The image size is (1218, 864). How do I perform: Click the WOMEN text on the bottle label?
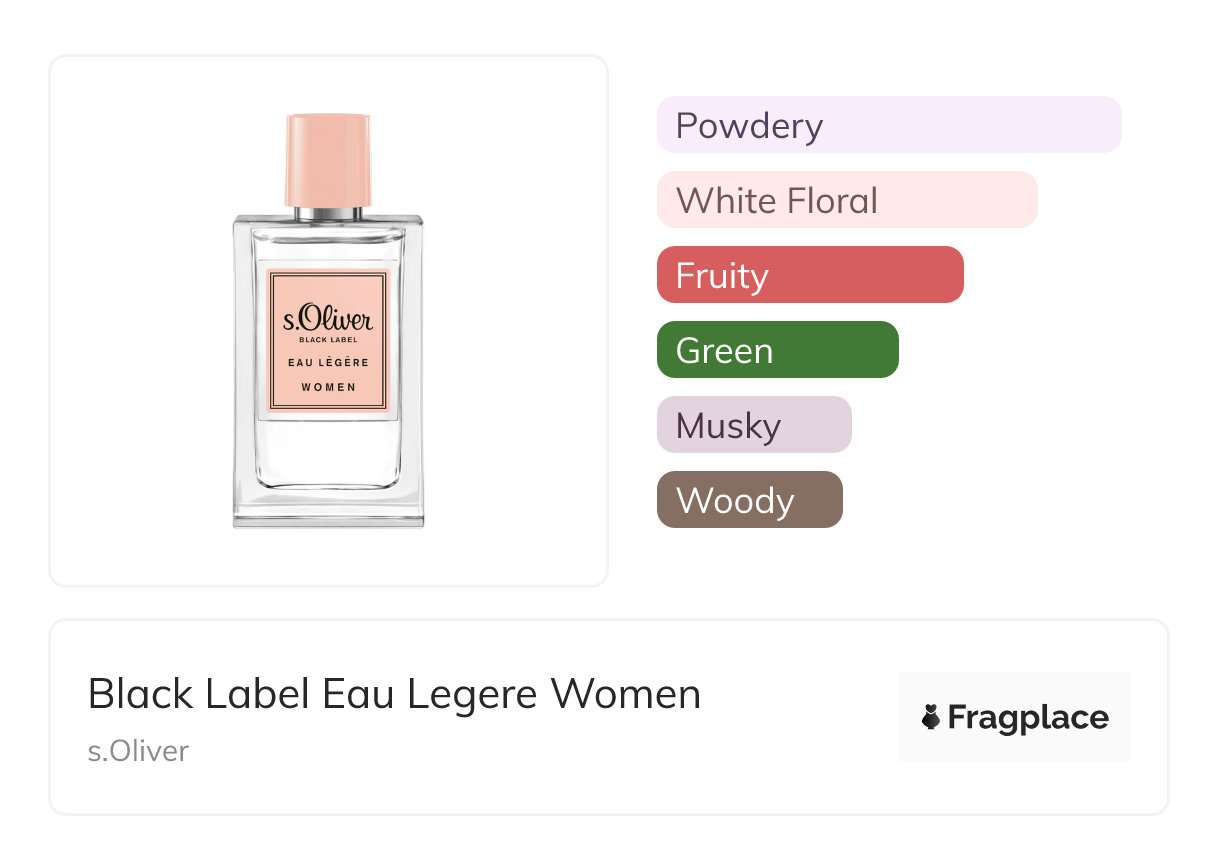click(328, 387)
